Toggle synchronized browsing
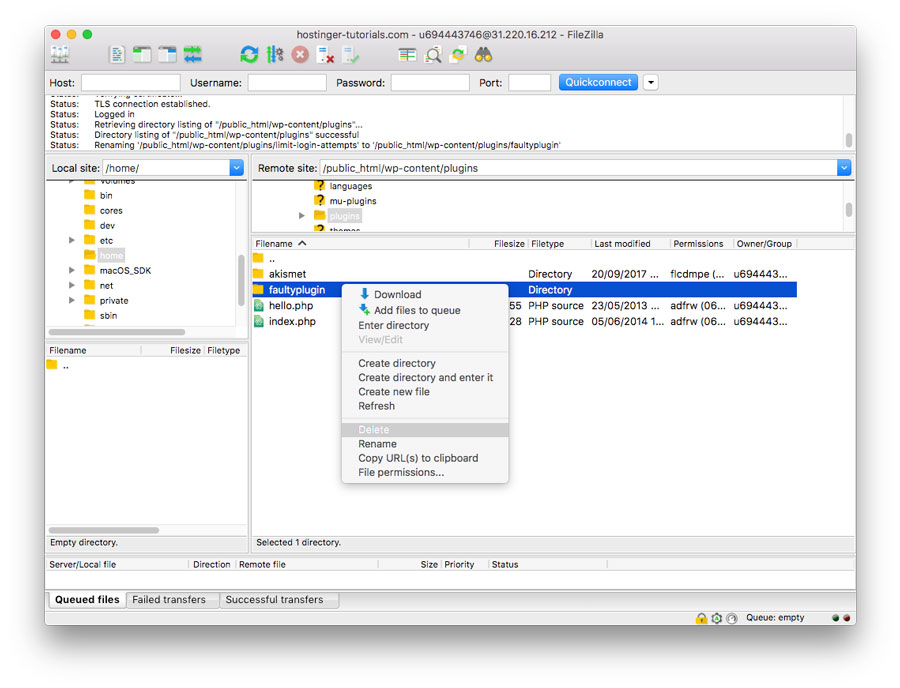900x688 pixels. pyautogui.click(x=458, y=55)
